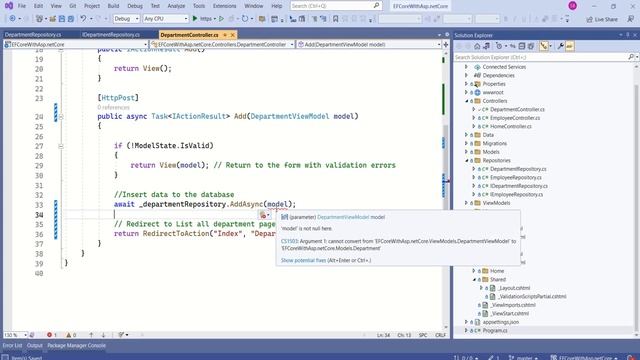Viewport: 640px width, 360px height.
Task: Open EmployeeController.cs in Solution Explorer
Action: coord(515,118)
